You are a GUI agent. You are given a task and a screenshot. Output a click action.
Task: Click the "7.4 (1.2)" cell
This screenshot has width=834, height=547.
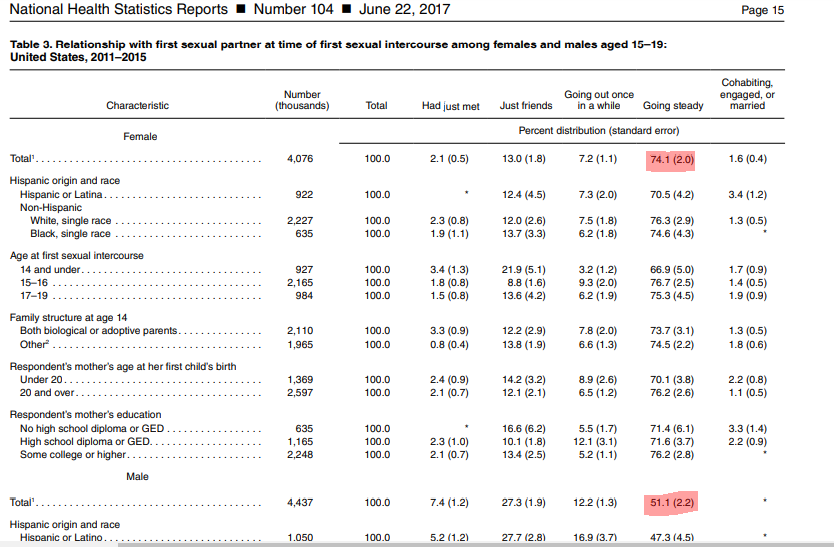tap(449, 502)
